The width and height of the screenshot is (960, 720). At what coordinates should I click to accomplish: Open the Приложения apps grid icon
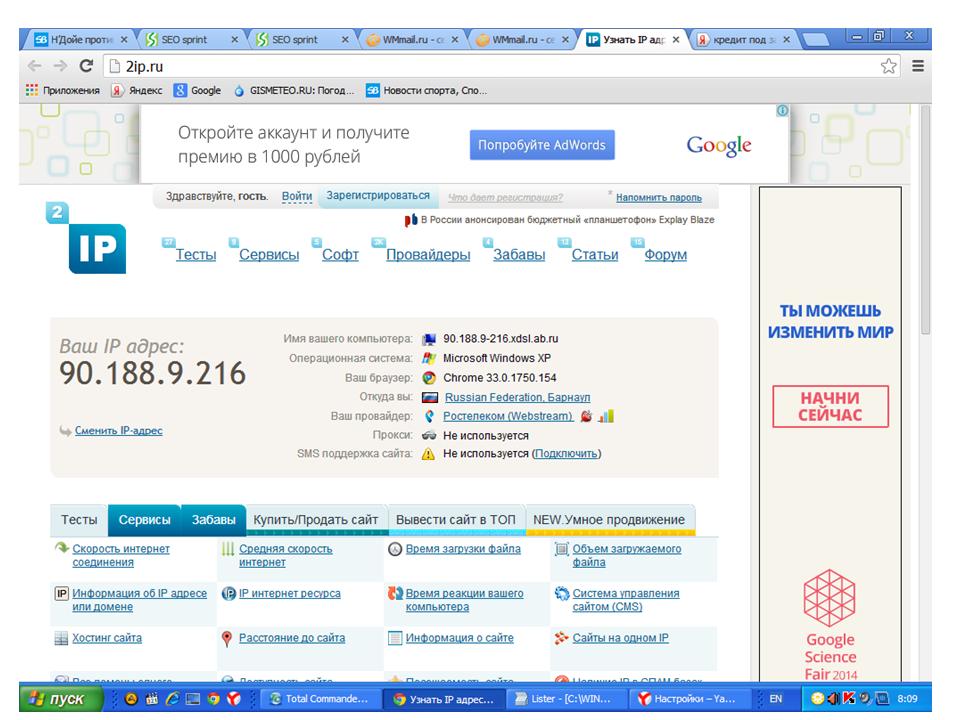point(31,90)
